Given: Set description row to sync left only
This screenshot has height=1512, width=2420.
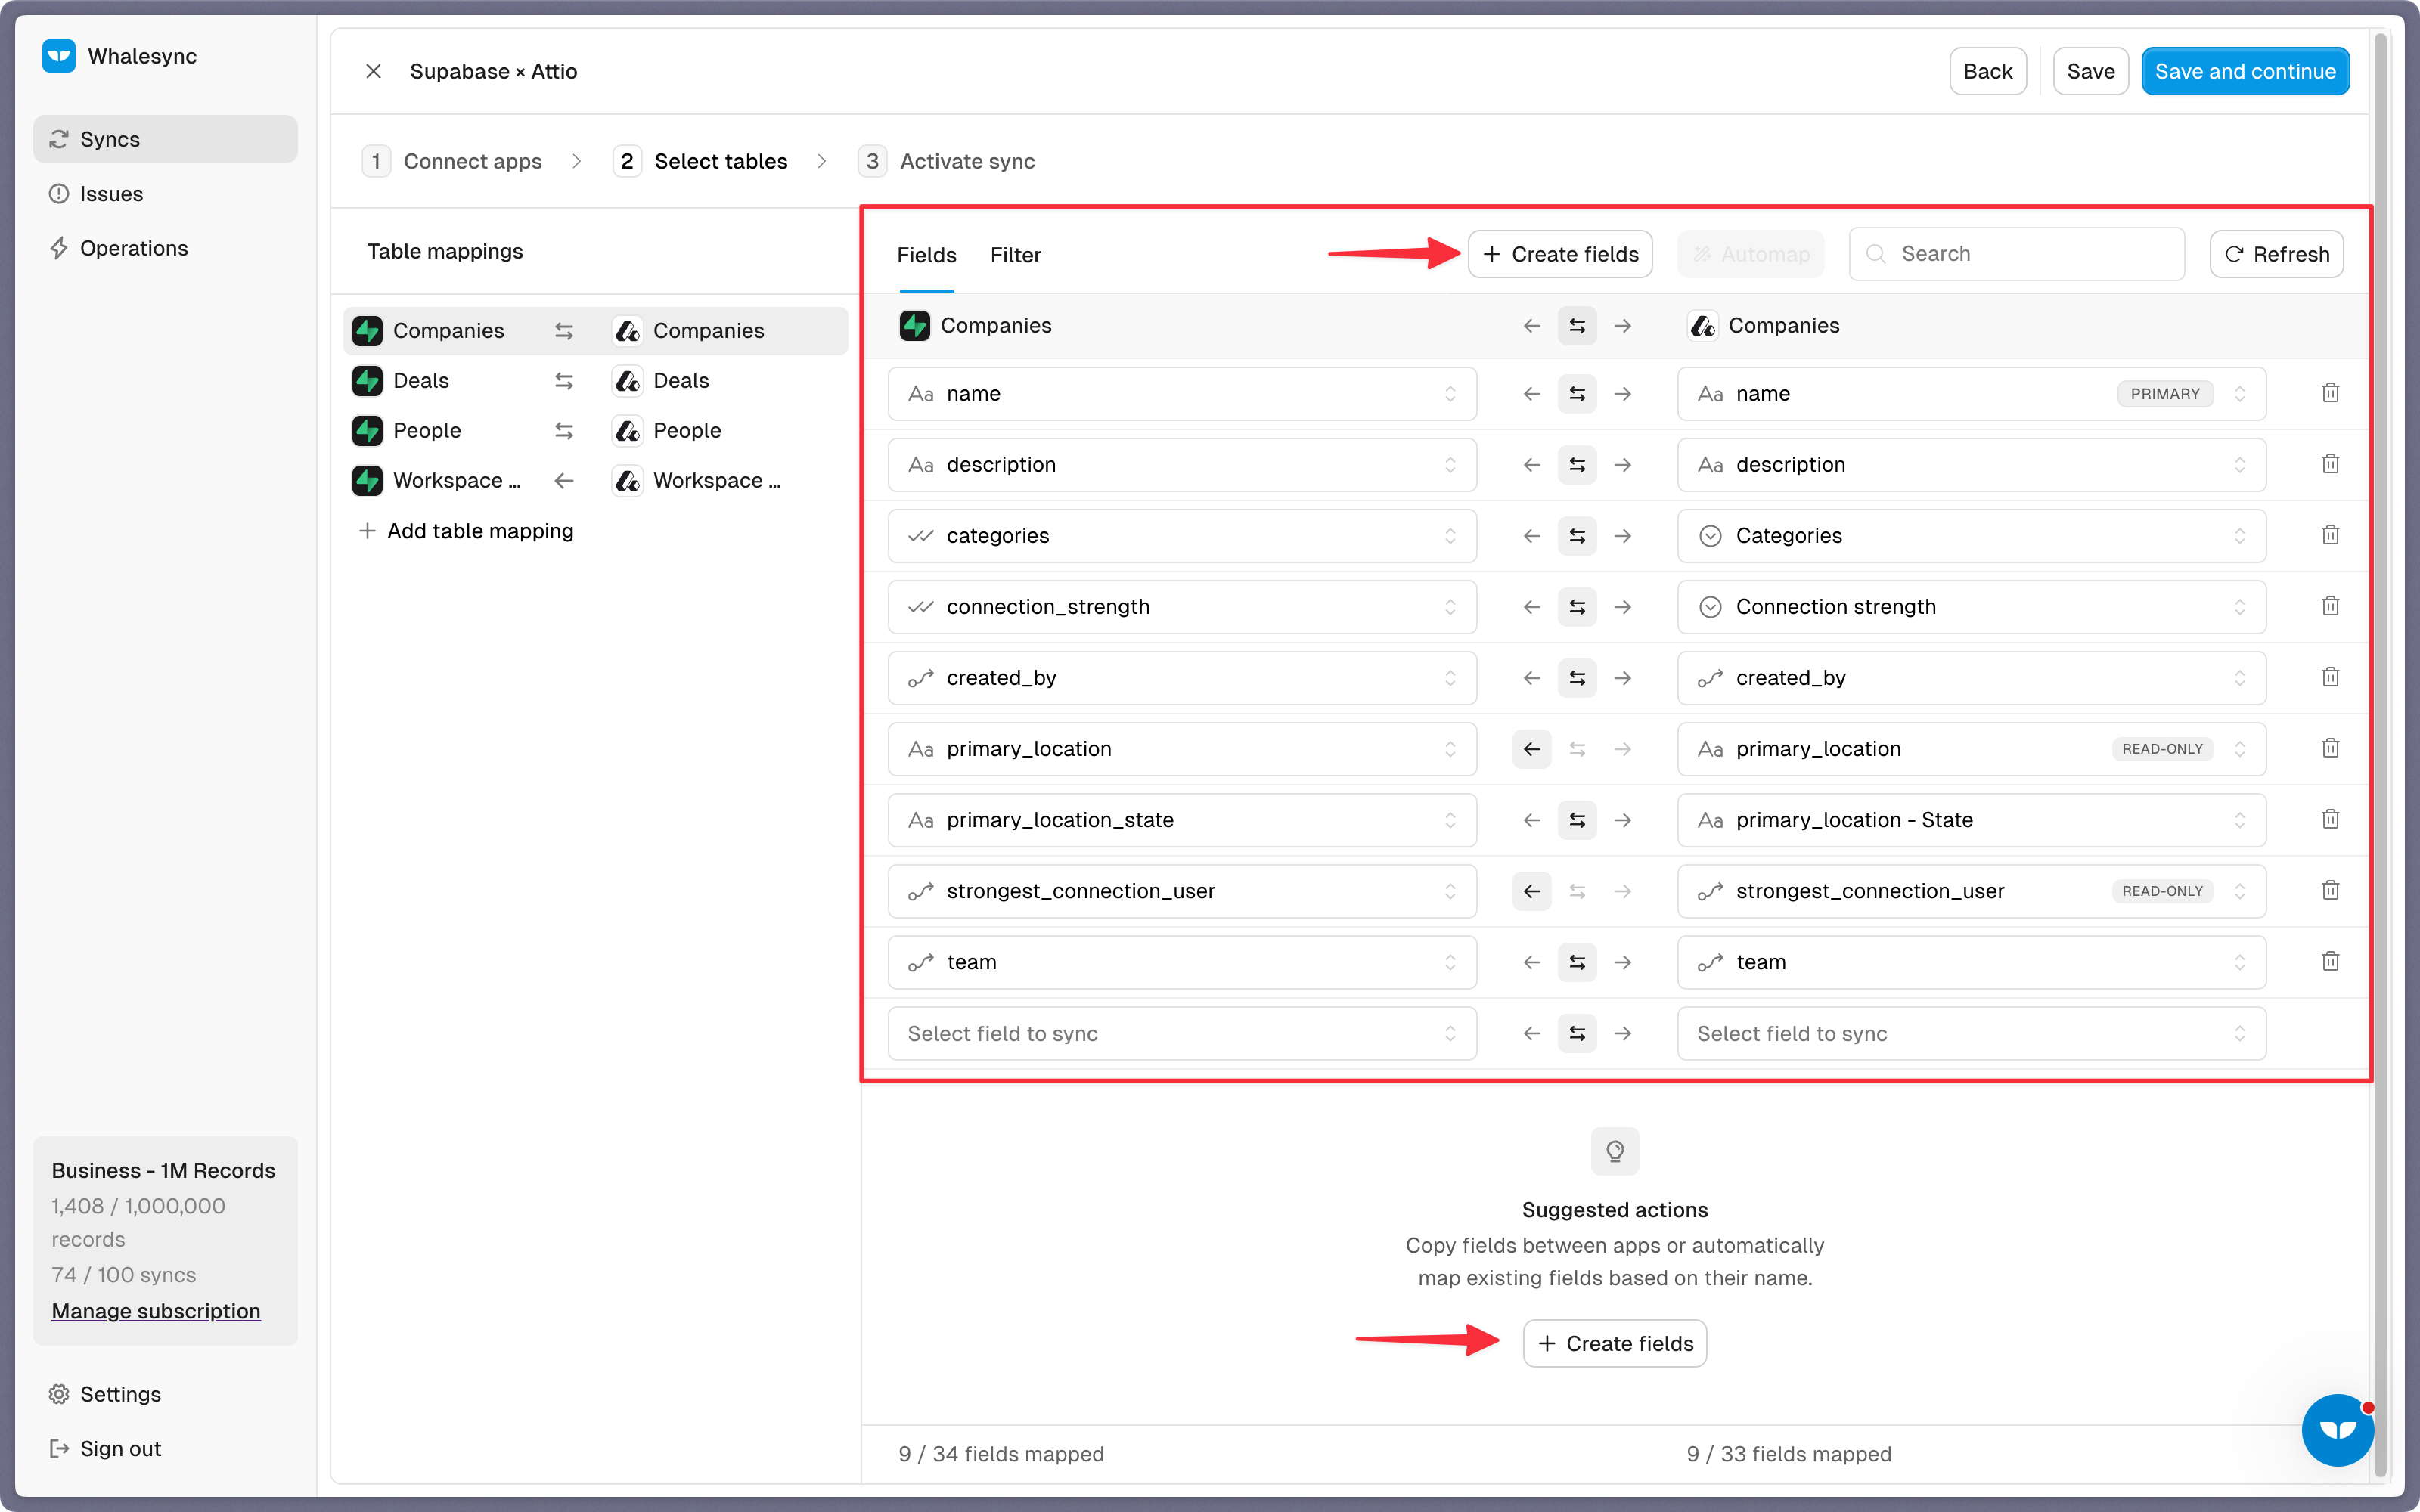Looking at the screenshot, I should 1531,465.
